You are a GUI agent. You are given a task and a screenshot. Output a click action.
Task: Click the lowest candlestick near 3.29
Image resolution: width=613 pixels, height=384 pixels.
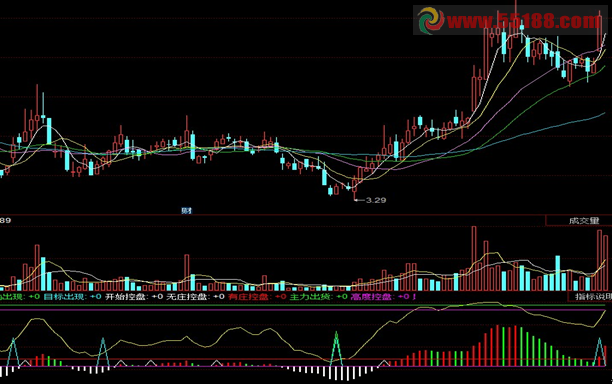click(355, 188)
